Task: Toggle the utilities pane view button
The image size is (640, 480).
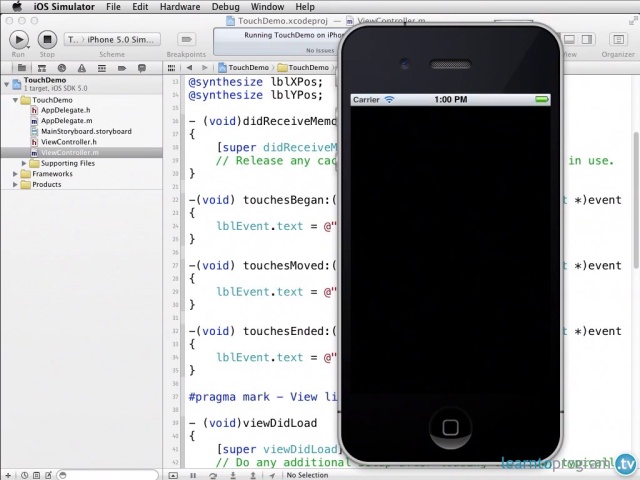Action: 587,39
